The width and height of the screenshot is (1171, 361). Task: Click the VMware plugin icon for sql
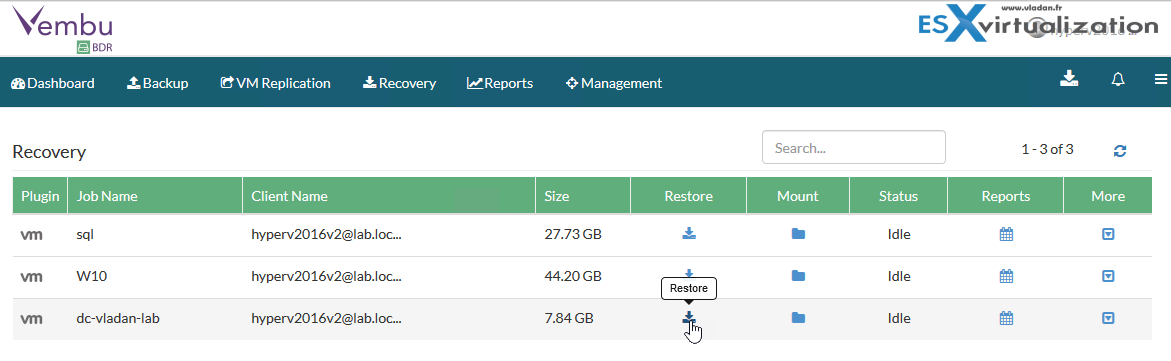(x=31, y=235)
